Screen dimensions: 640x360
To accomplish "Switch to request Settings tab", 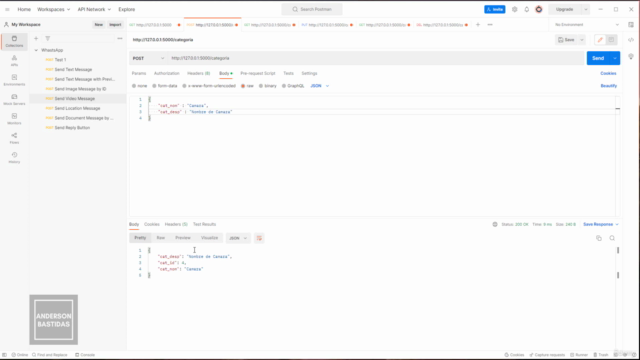I will 309,73.
